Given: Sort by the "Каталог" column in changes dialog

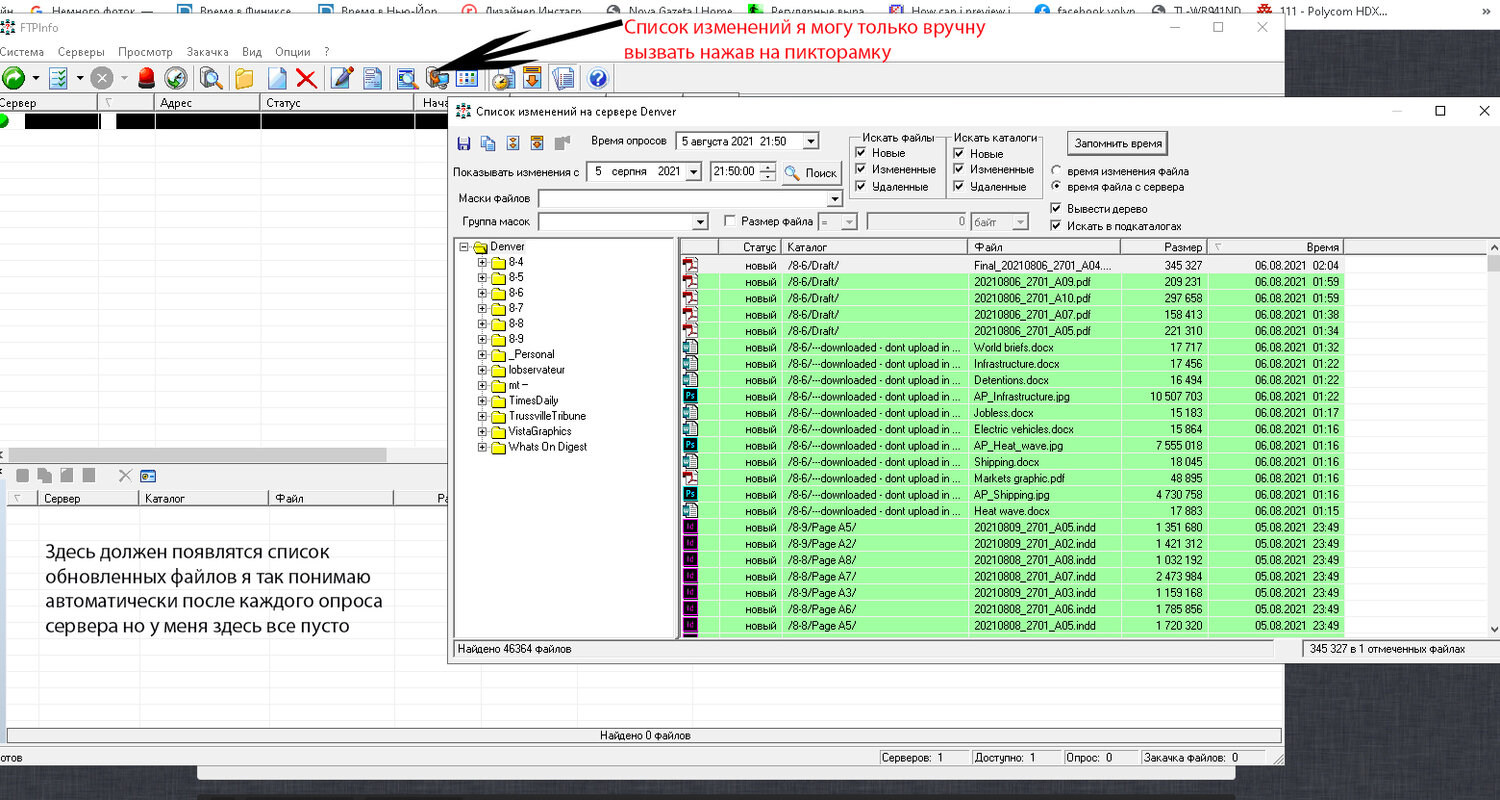Looking at the screenshot, I should pyautogui.click(x=874, y=246).
